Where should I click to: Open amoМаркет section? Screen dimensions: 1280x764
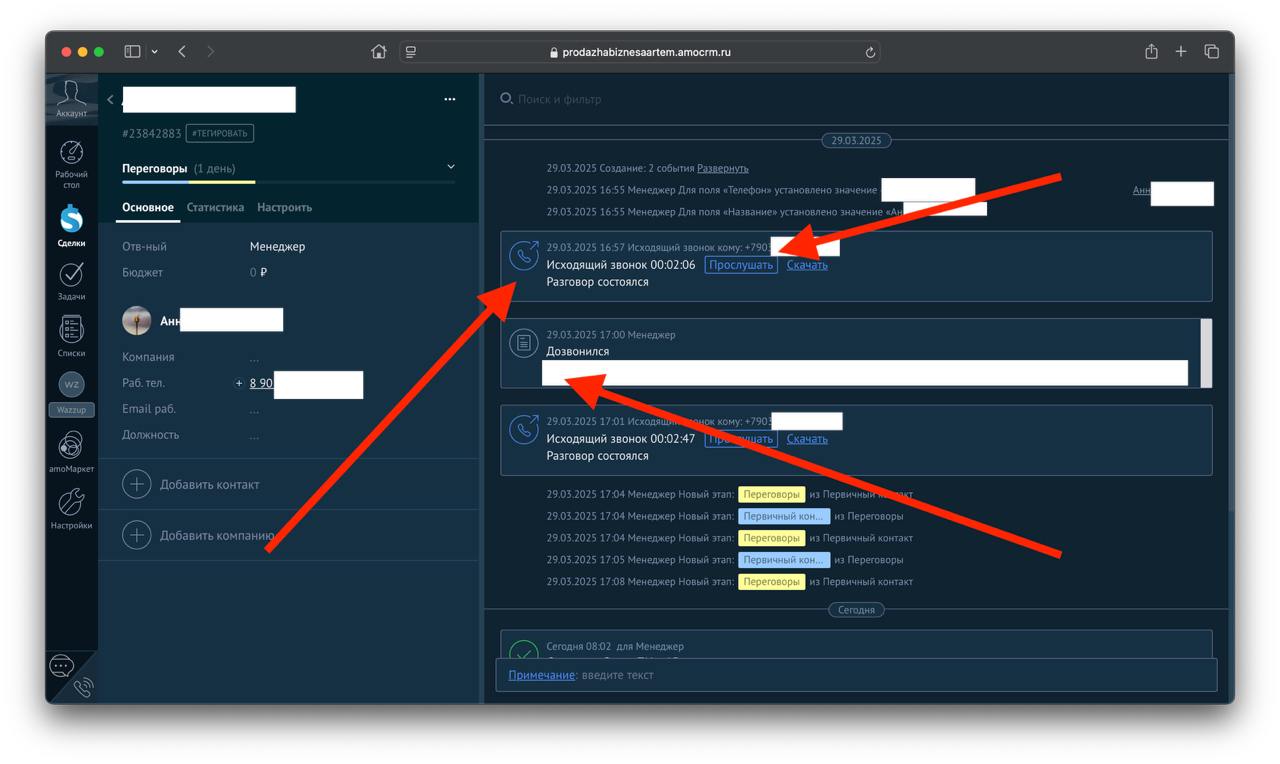coord(71,452)
